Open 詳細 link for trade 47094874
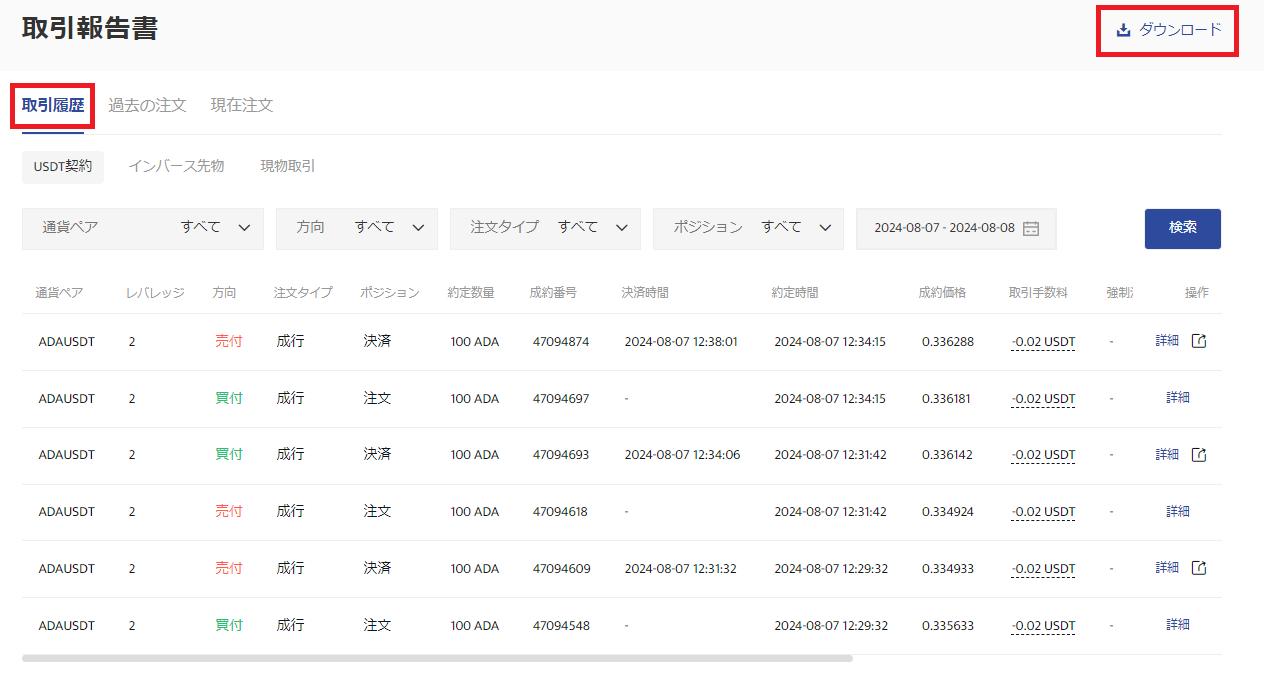1264x681 pixels. [1167, 341]
